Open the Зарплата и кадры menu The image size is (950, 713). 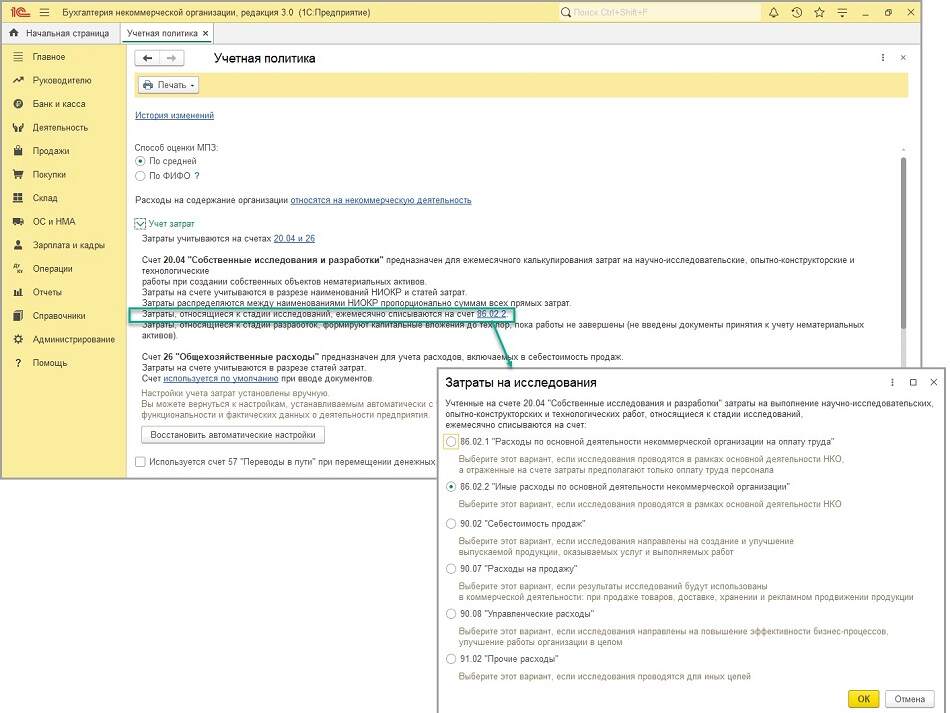point(68,245)
